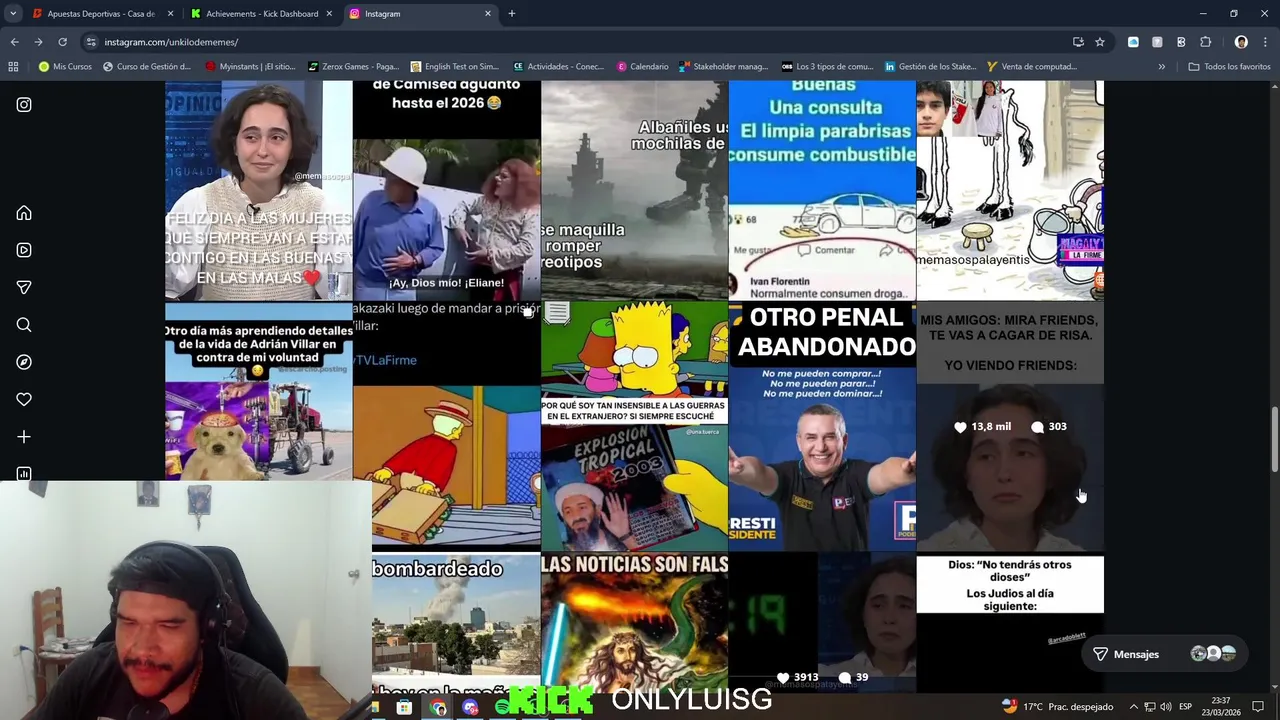Open Reels from the Instagram sidebar

tap(24, 250)
